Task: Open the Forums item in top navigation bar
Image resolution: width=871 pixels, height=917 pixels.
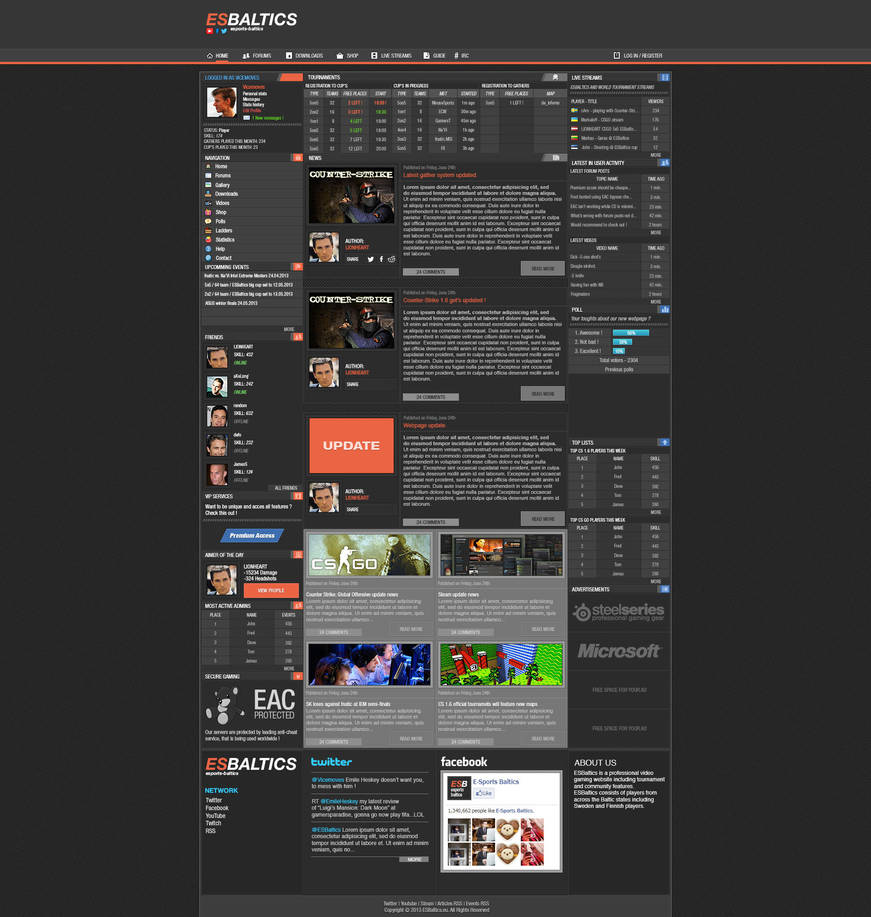Action: tap(257, 56)
